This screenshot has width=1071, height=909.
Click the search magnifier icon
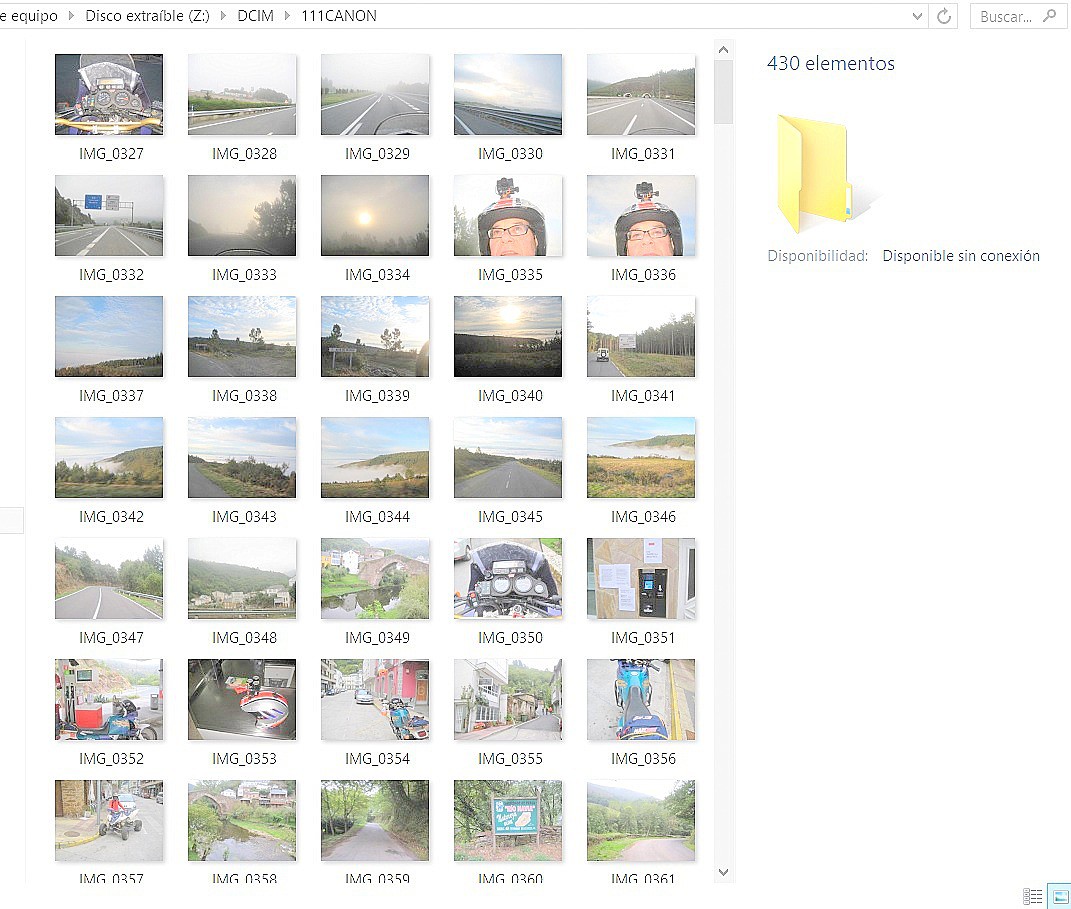[x=1049, y=16]
